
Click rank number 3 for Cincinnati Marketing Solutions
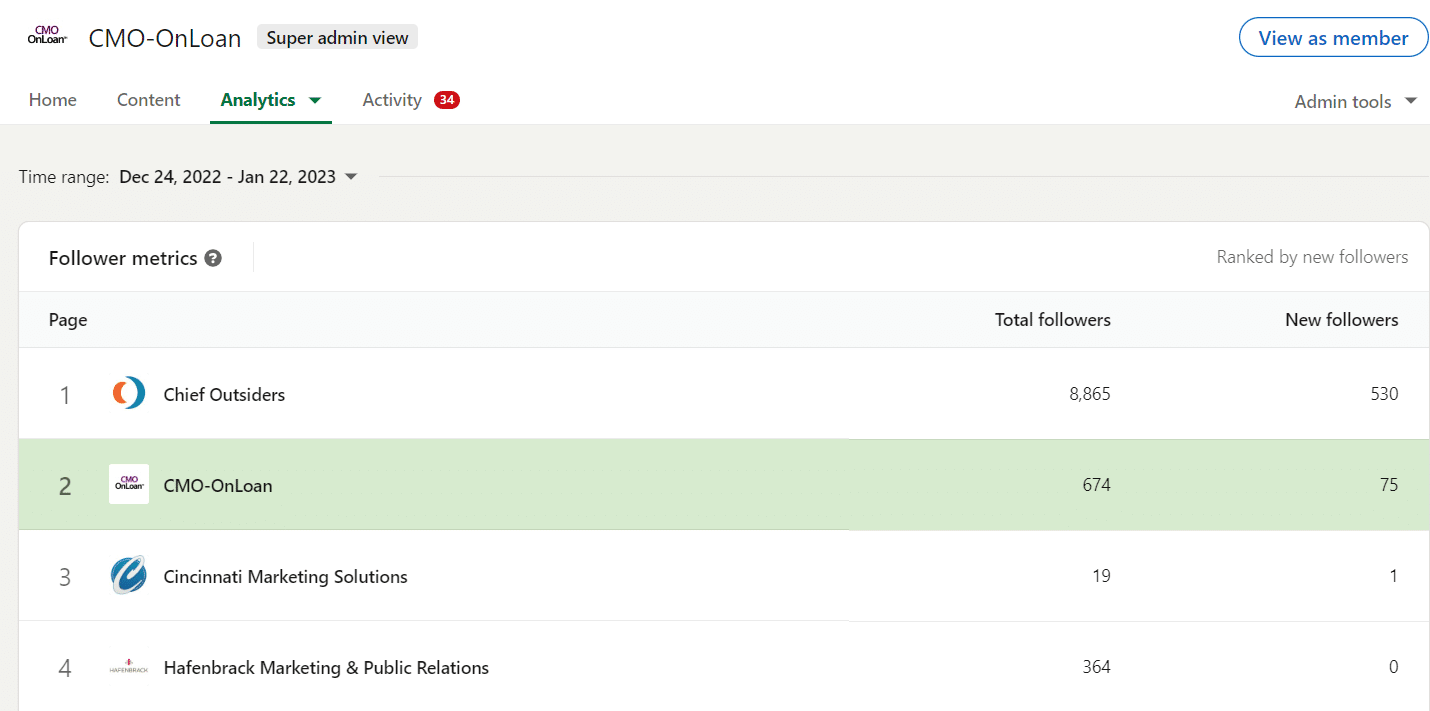click(65, 577)
